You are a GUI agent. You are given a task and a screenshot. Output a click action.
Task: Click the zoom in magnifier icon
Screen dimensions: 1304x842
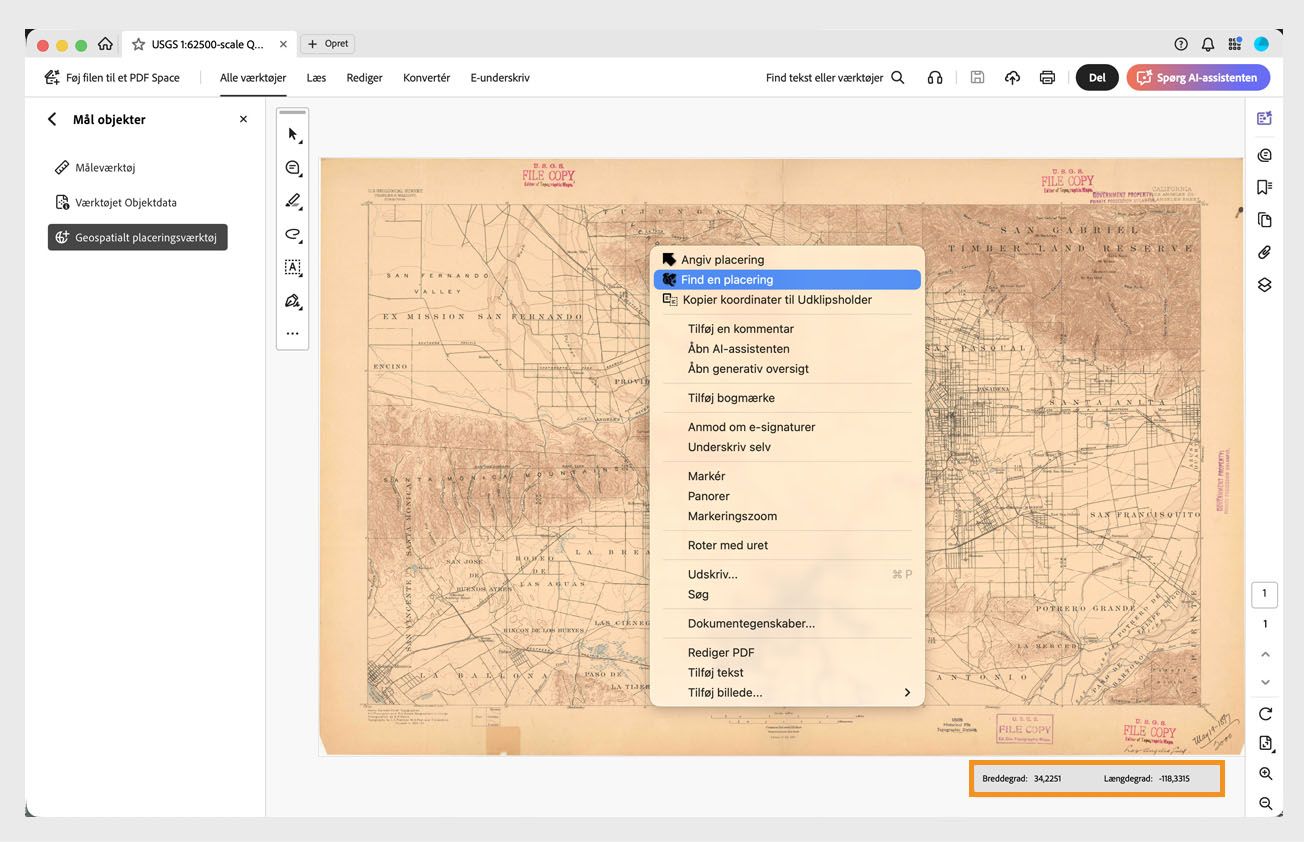(x=1265, y=774)
